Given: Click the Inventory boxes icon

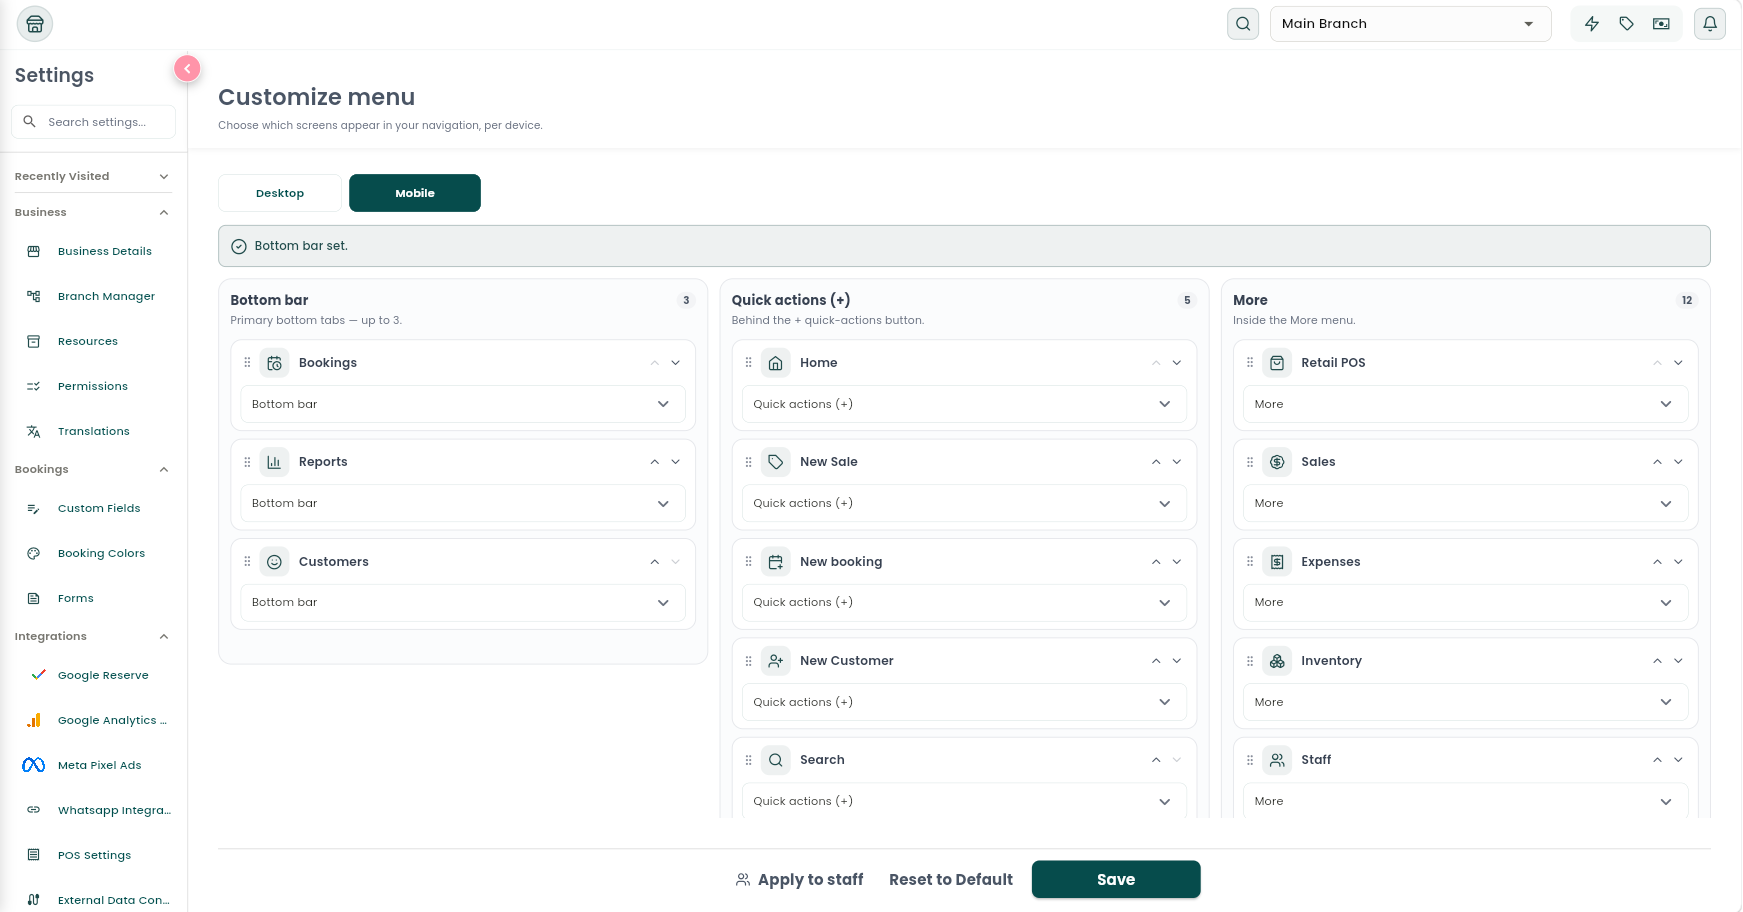Looking at the screenshot, I should coord(1277,661).
